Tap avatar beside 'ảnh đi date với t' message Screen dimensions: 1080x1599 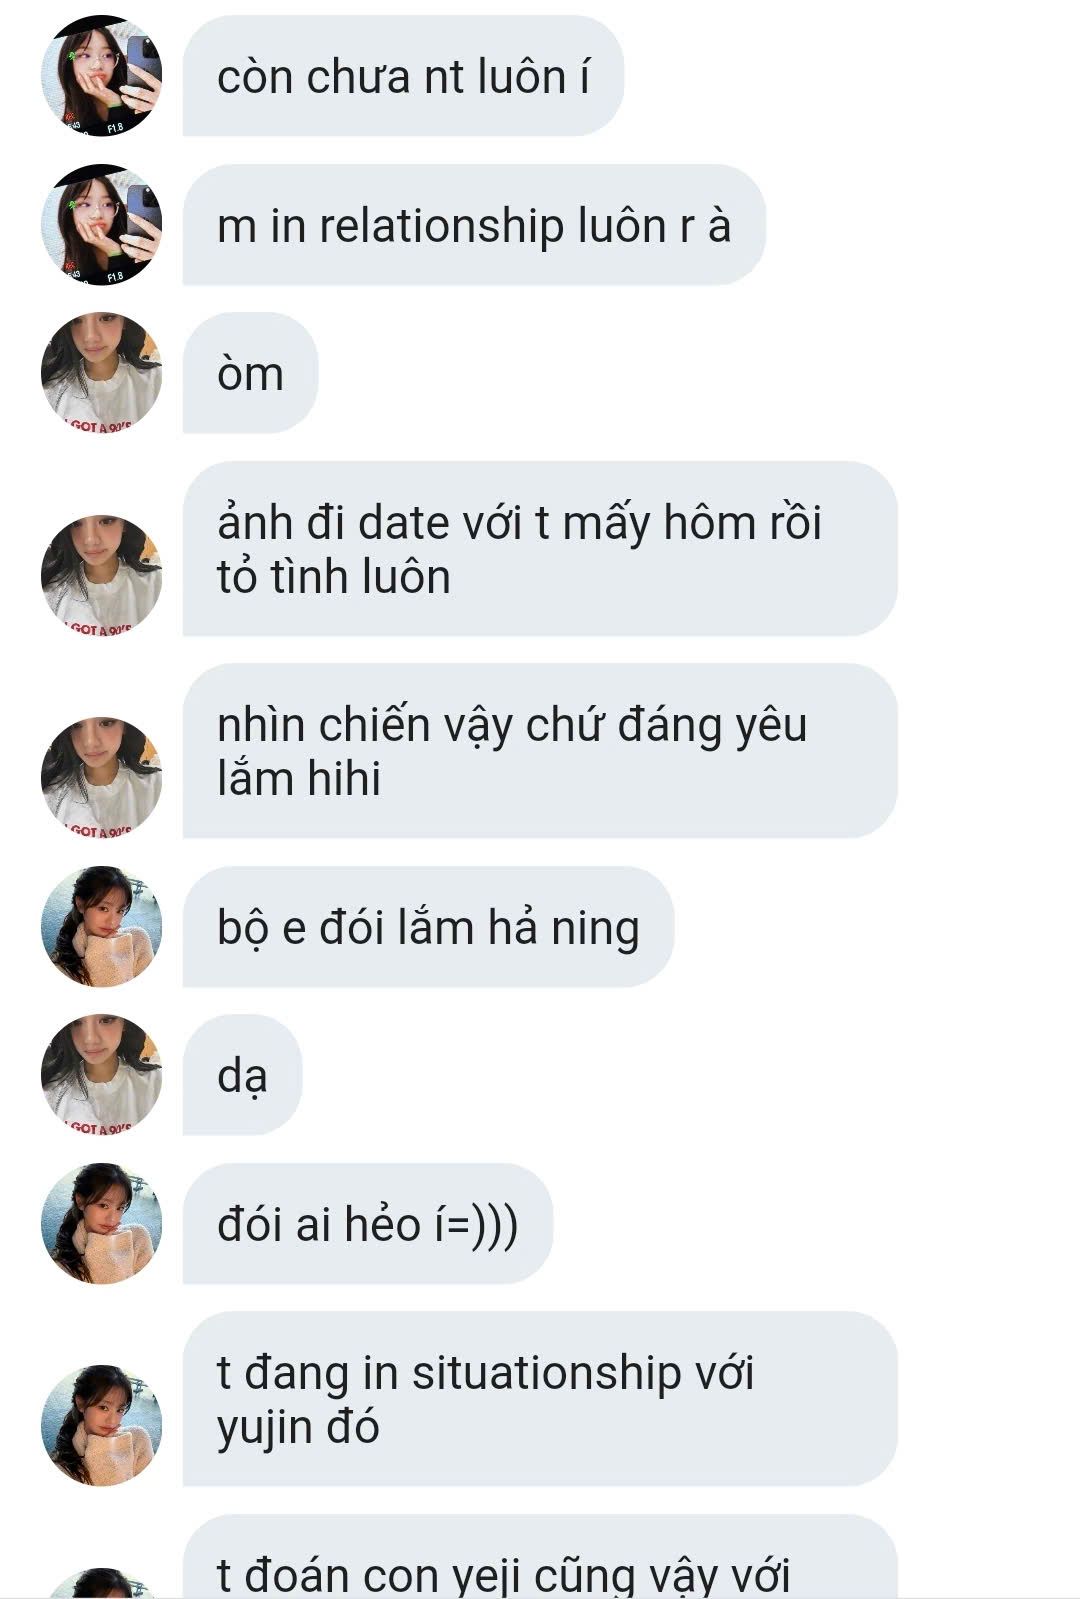(x=101, y=575)
